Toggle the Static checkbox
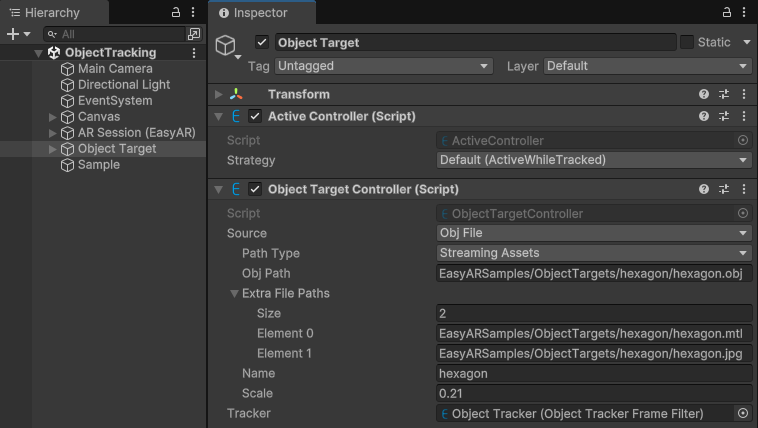Screen dimensions: 758x428 coord(687,43)
